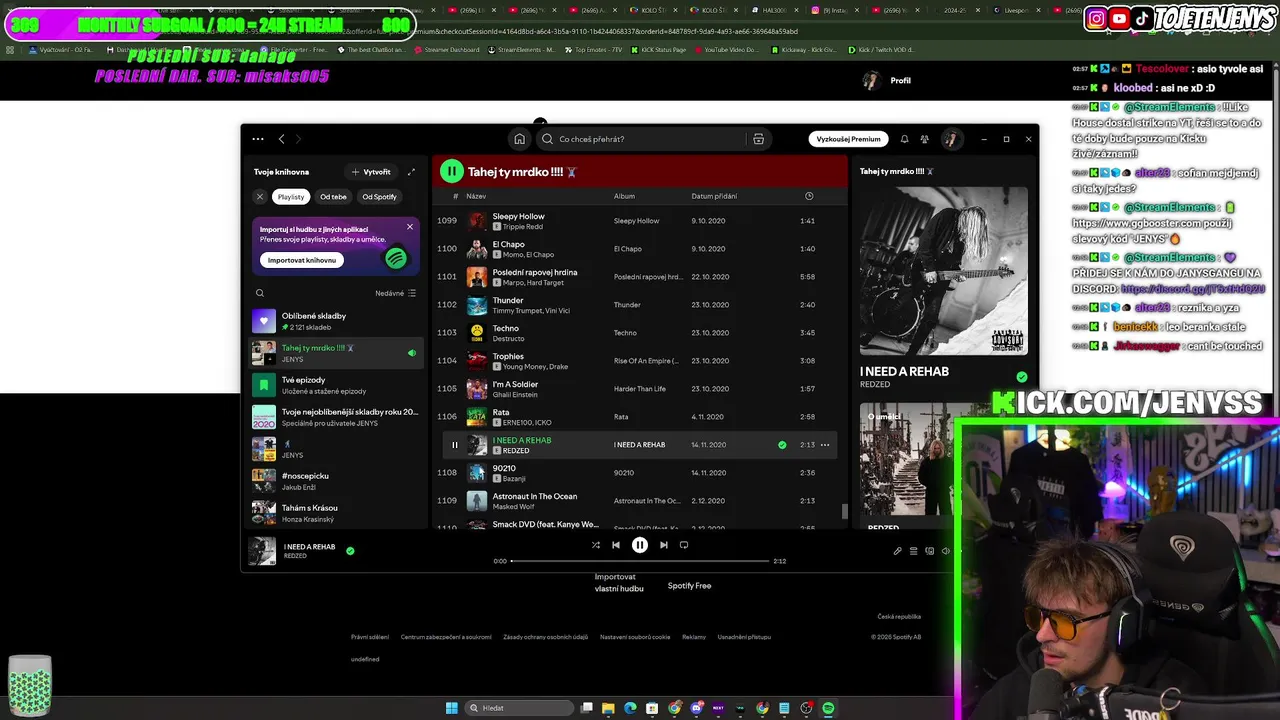Sort by the Album column header
The width and height of the screenshot is (1280, 720).
(624, 196)
